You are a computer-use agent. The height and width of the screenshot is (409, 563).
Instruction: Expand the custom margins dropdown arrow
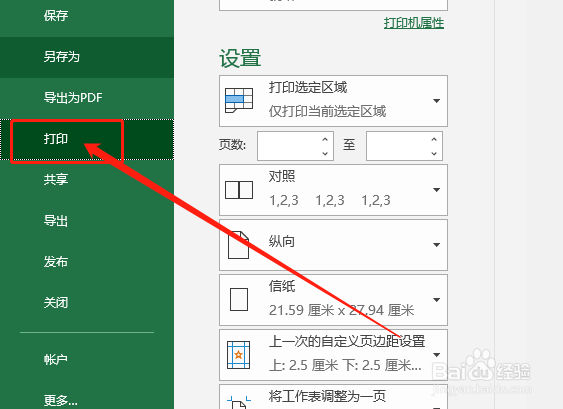(x=436, y=355)
